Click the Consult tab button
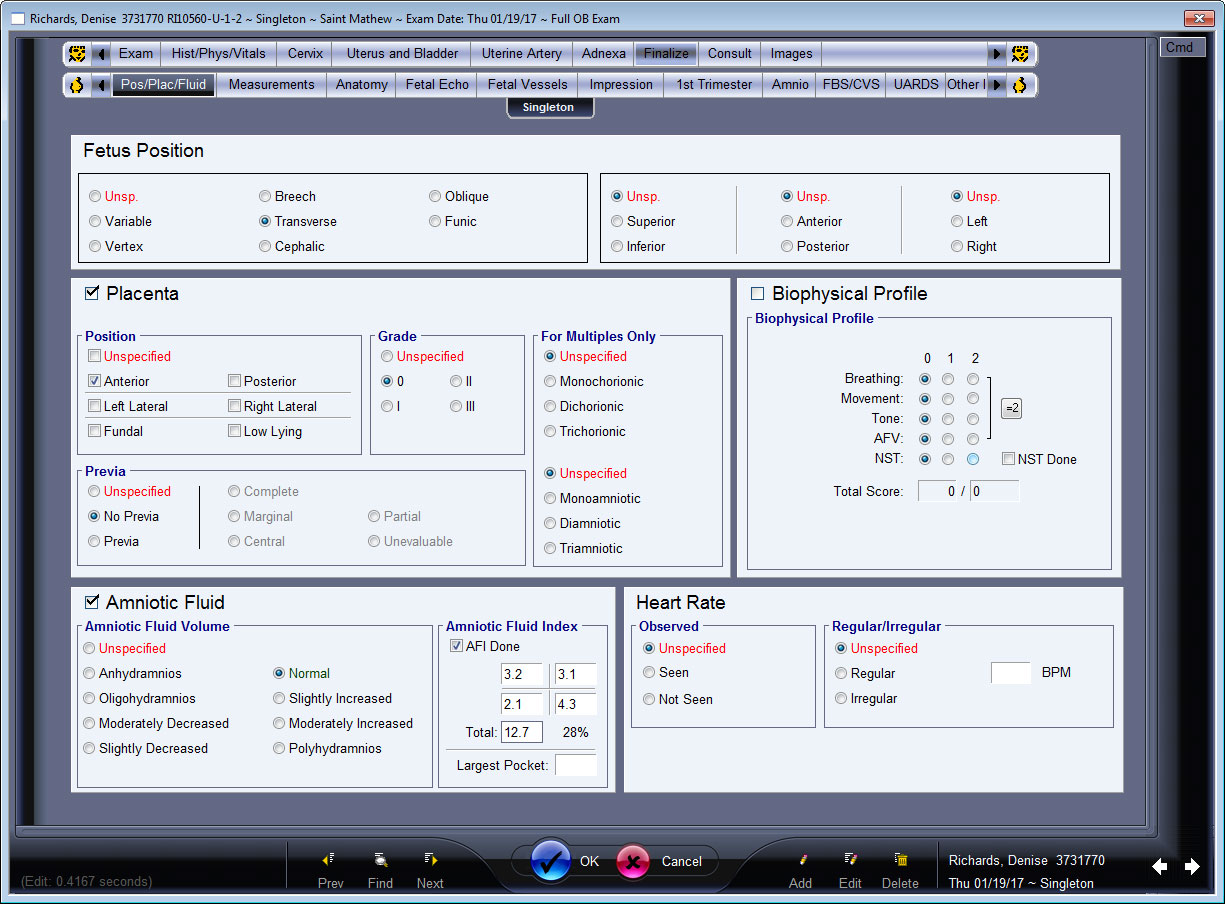This screenshot has width=1225, height=904. click(730, 54)
